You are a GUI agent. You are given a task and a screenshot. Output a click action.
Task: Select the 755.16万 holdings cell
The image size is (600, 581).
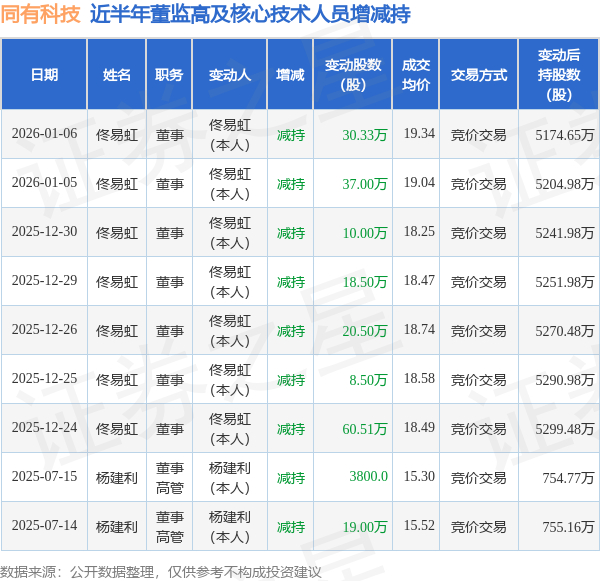pyautogui.click(x=568, y=527)
